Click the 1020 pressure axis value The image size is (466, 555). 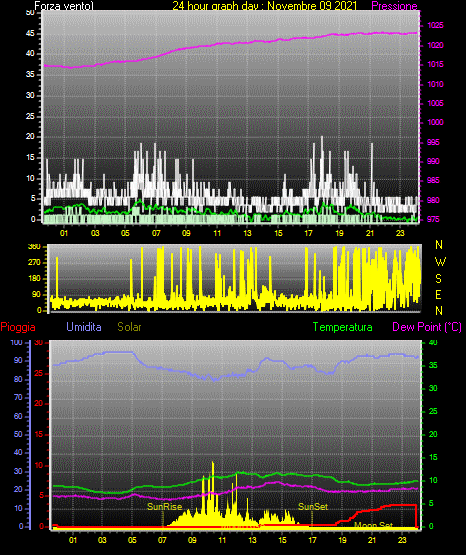(435, 45)
